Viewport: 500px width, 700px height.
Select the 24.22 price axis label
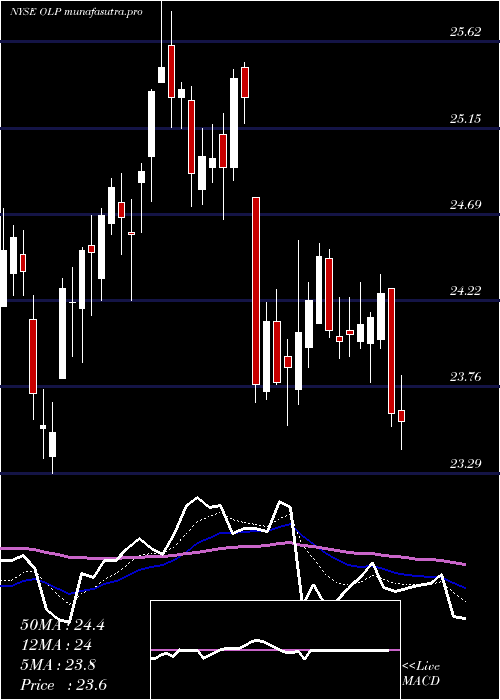tap(466, 291)
